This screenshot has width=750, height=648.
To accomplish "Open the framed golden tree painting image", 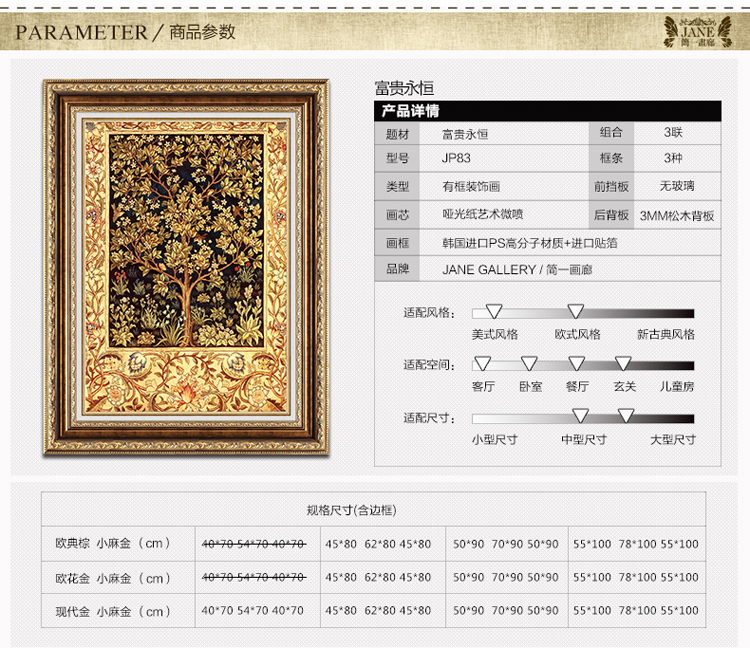I will (186, 267).
